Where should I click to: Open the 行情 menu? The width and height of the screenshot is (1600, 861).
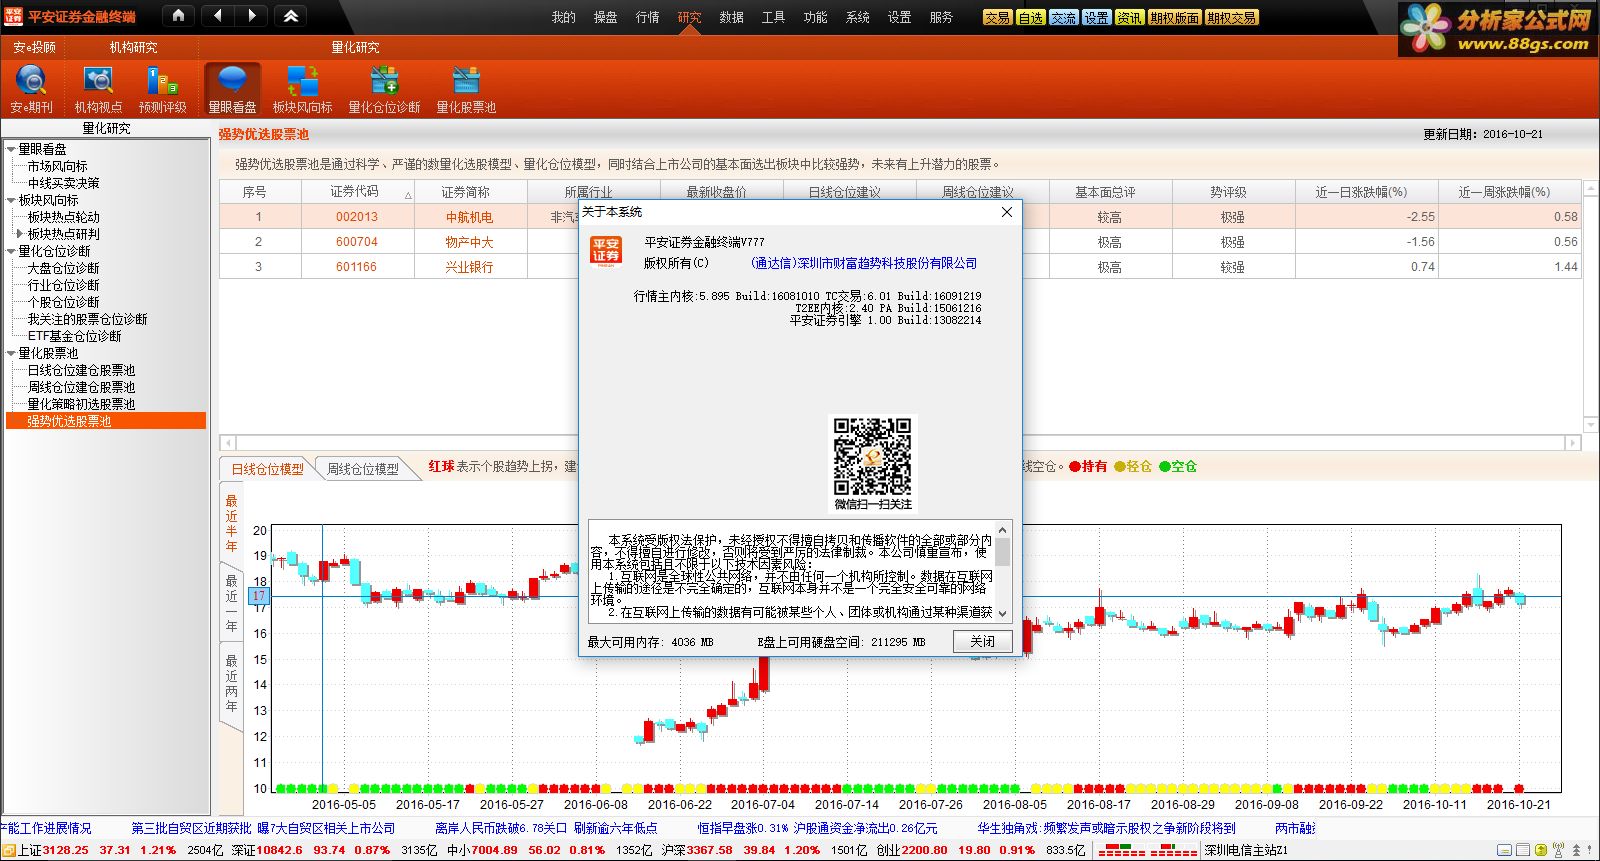648,17
